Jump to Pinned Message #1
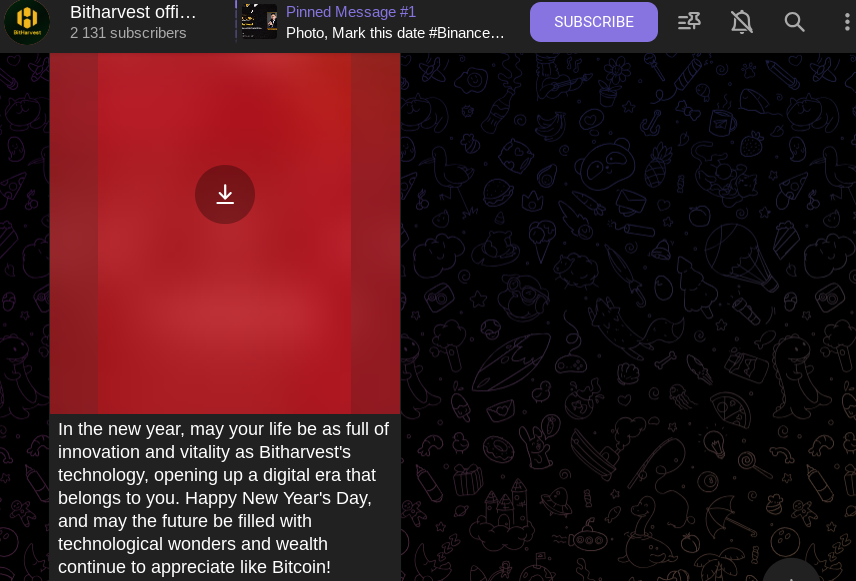The height and width of the screenshot is (581, 856). [350, 11]
